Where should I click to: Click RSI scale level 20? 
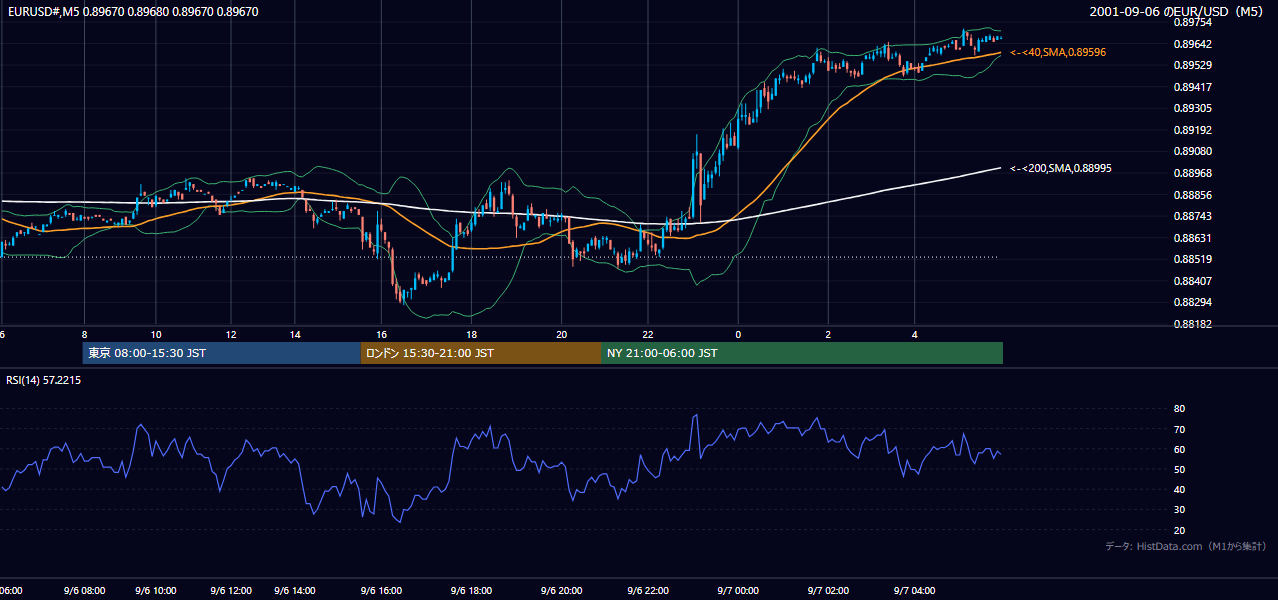point(1179,530)
